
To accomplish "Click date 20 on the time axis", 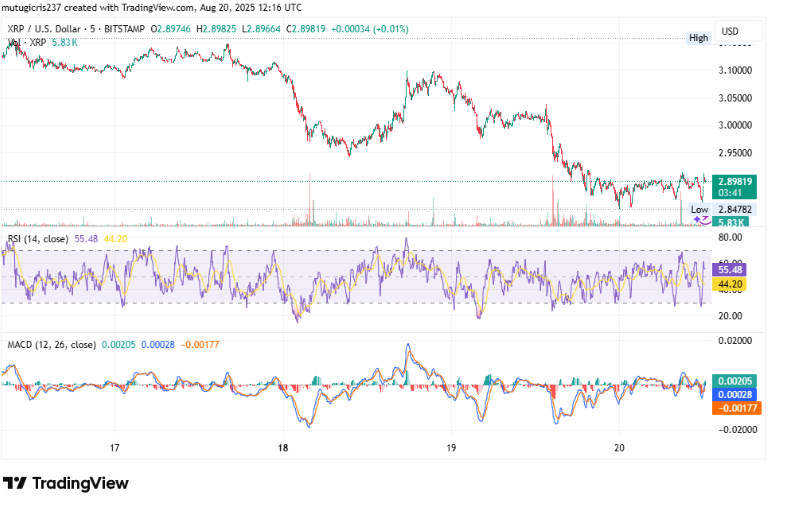I will [619, 447].
